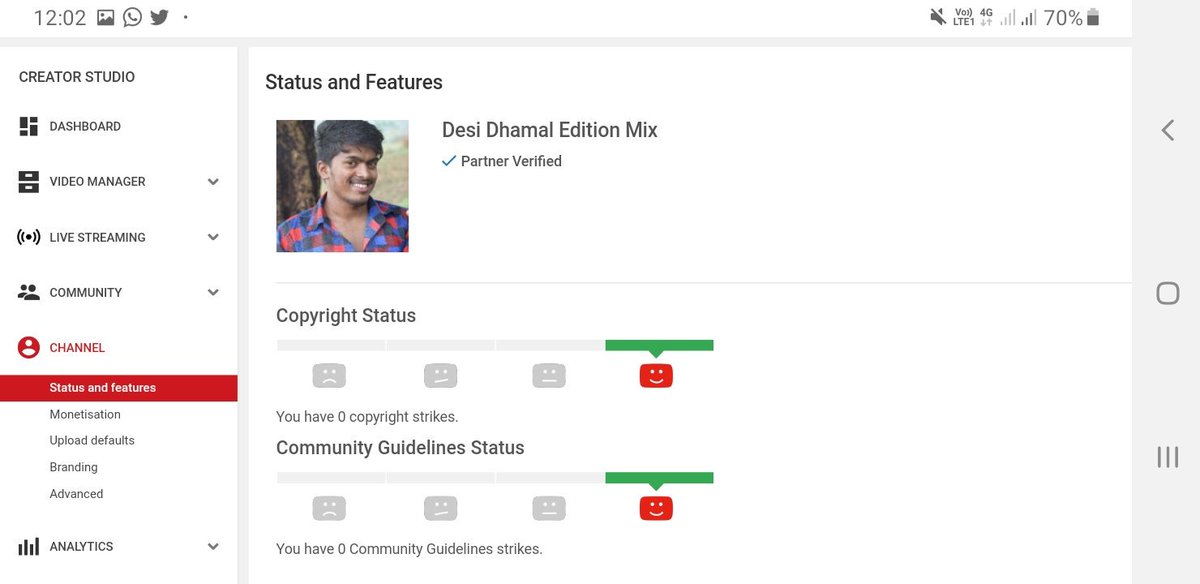
Task: Click the COMMUNITY label
Action: click(86, 293)
